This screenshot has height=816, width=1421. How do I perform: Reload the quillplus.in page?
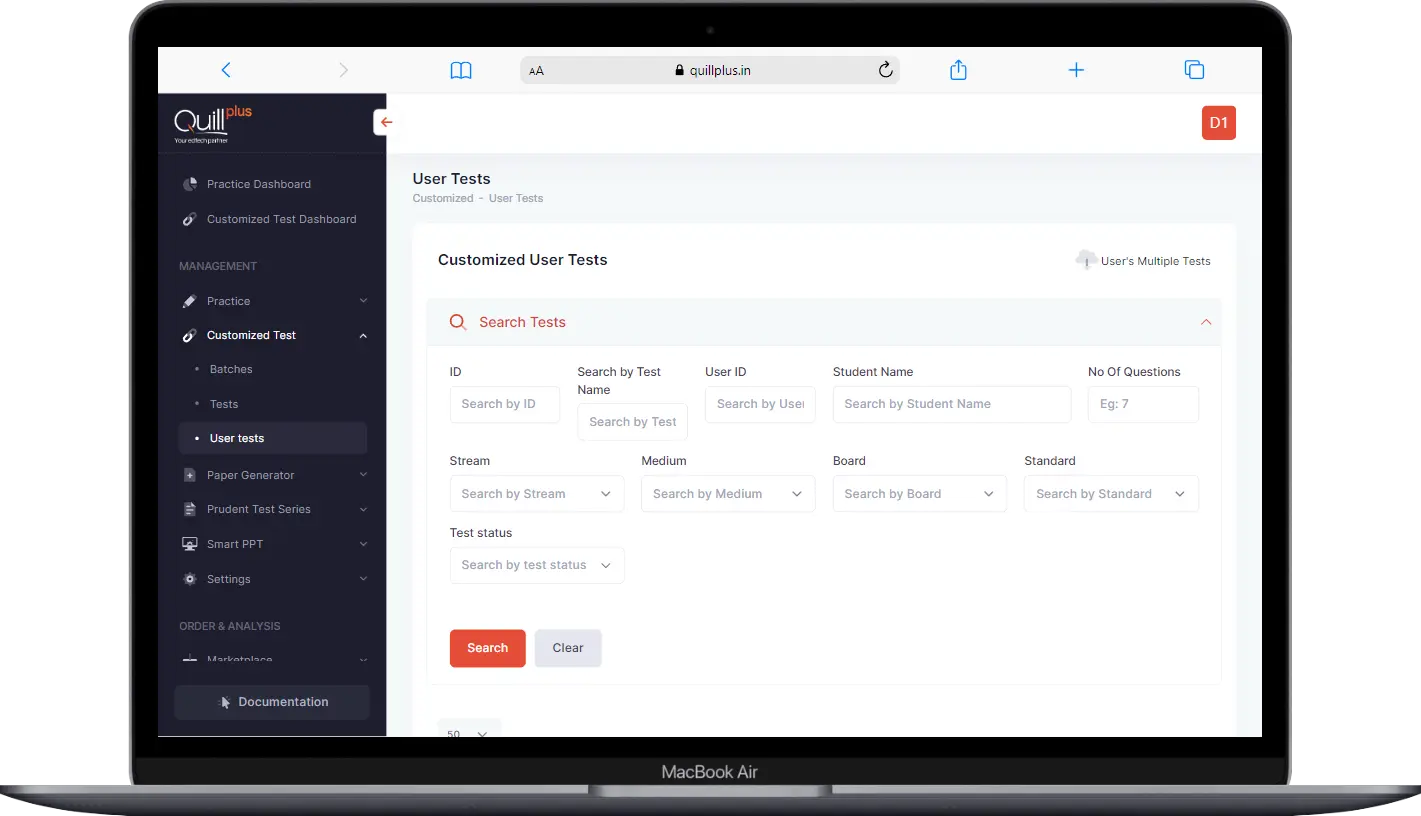point(884,69)
